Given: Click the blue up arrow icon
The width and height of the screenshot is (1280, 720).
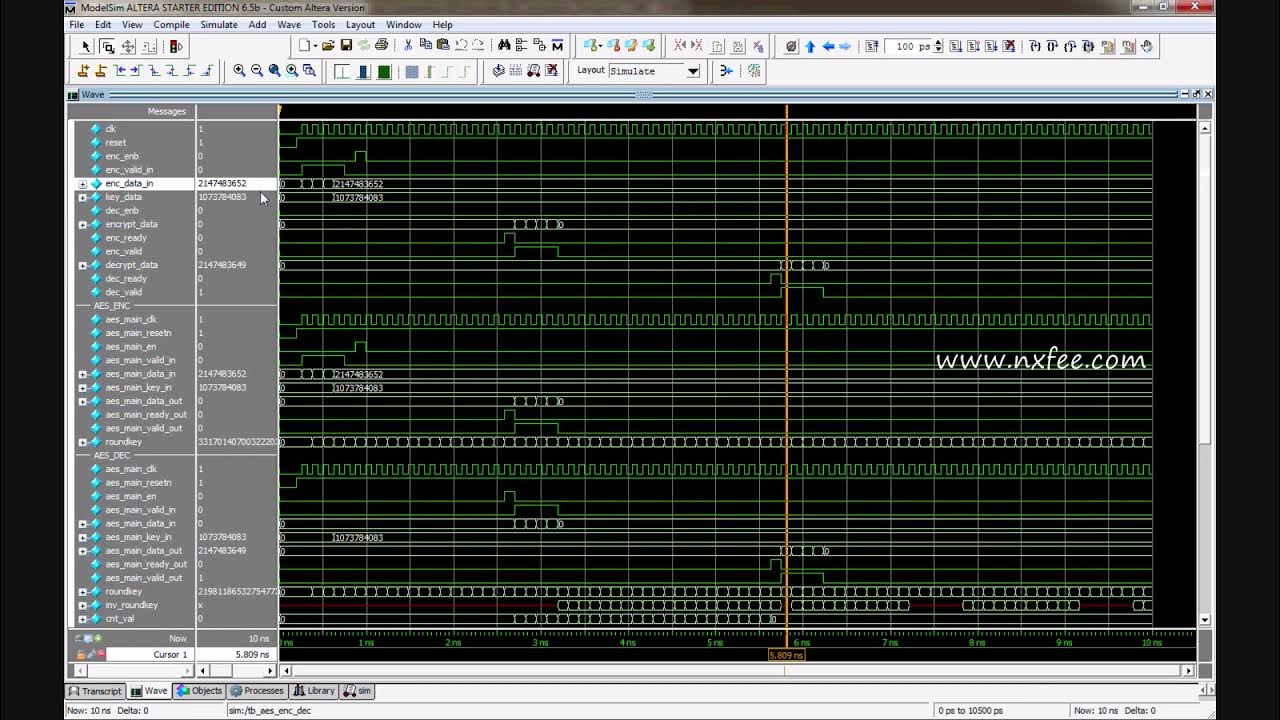Looking at the screenshot, I should click(810, 46).
